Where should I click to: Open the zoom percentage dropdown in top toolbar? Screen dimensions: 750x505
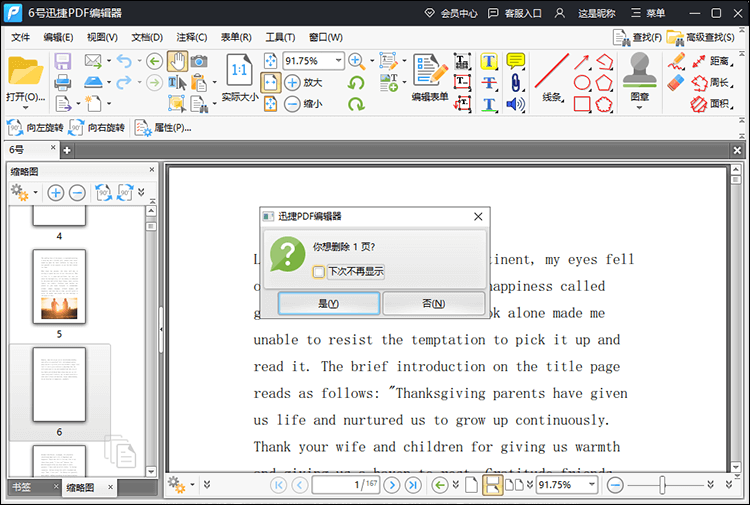click(338, 61)
